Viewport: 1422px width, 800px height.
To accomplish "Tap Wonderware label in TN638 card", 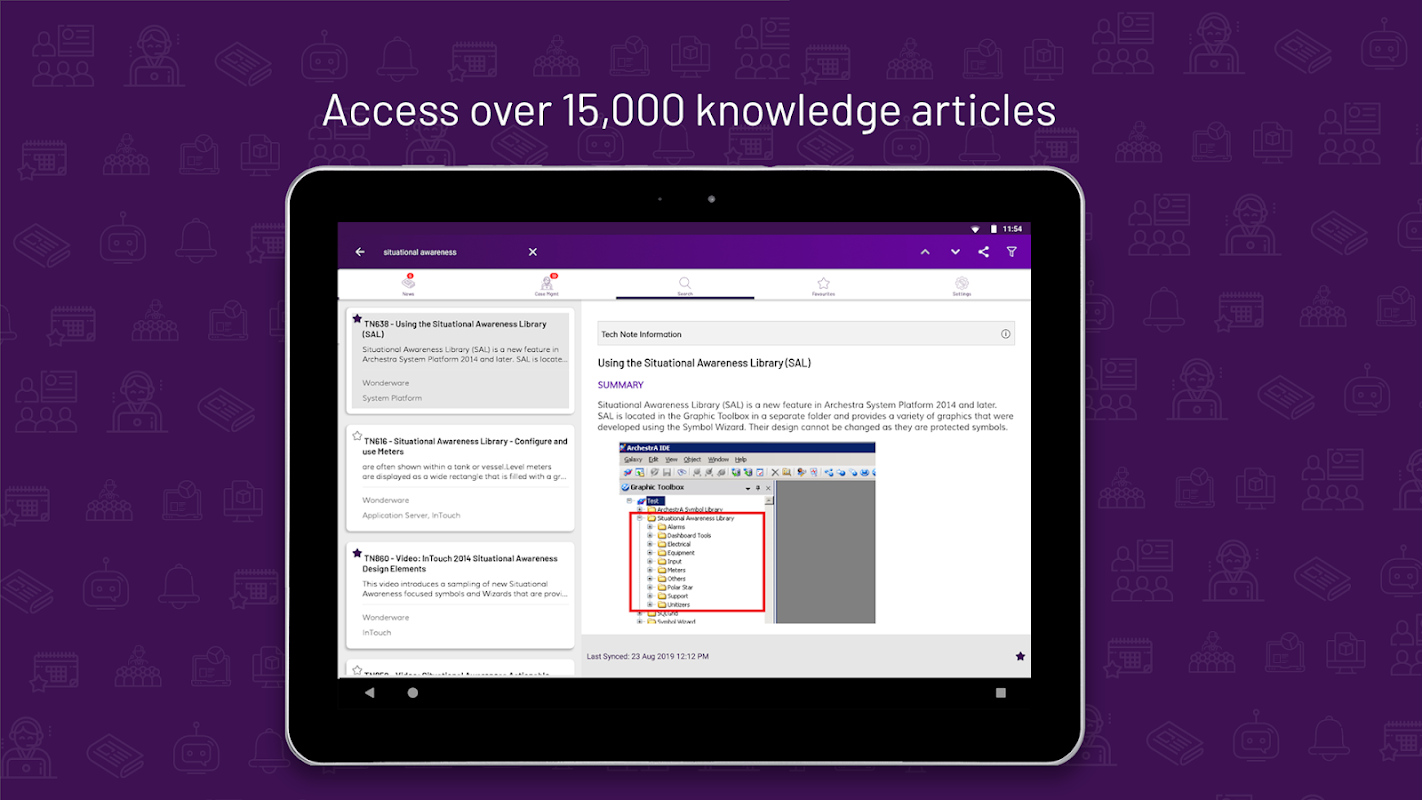I will [386, 382].
